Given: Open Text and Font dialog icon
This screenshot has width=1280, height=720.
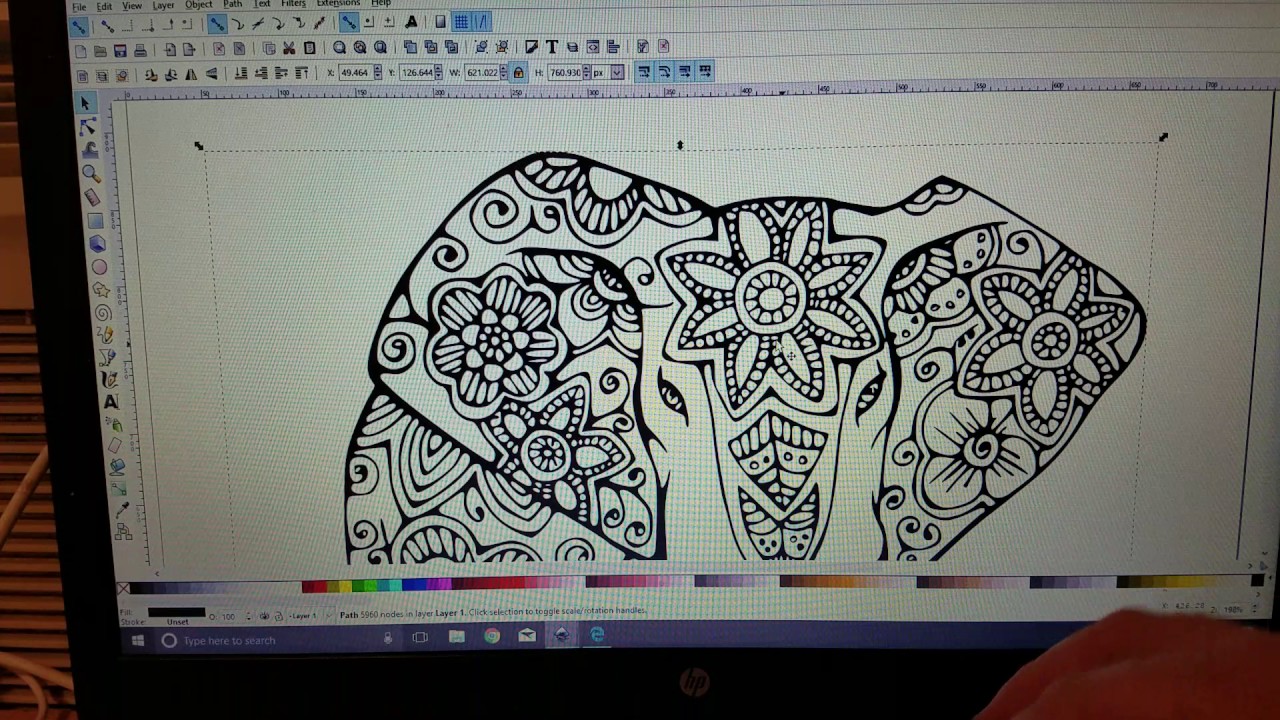Looking at the screenshot, I should pyautogui.click(x=552, y=47).
